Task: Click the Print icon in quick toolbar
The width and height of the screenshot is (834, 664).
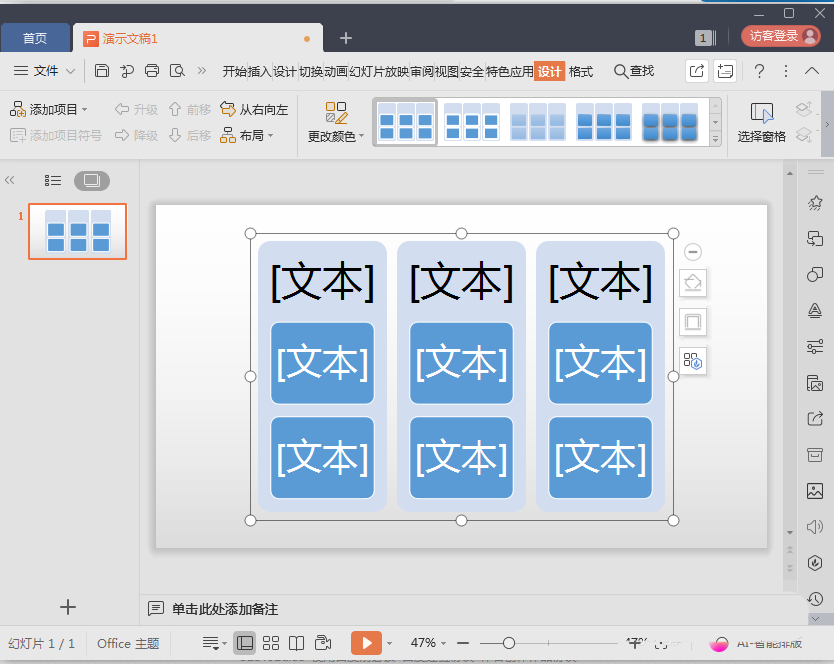Action: point(152,71)
